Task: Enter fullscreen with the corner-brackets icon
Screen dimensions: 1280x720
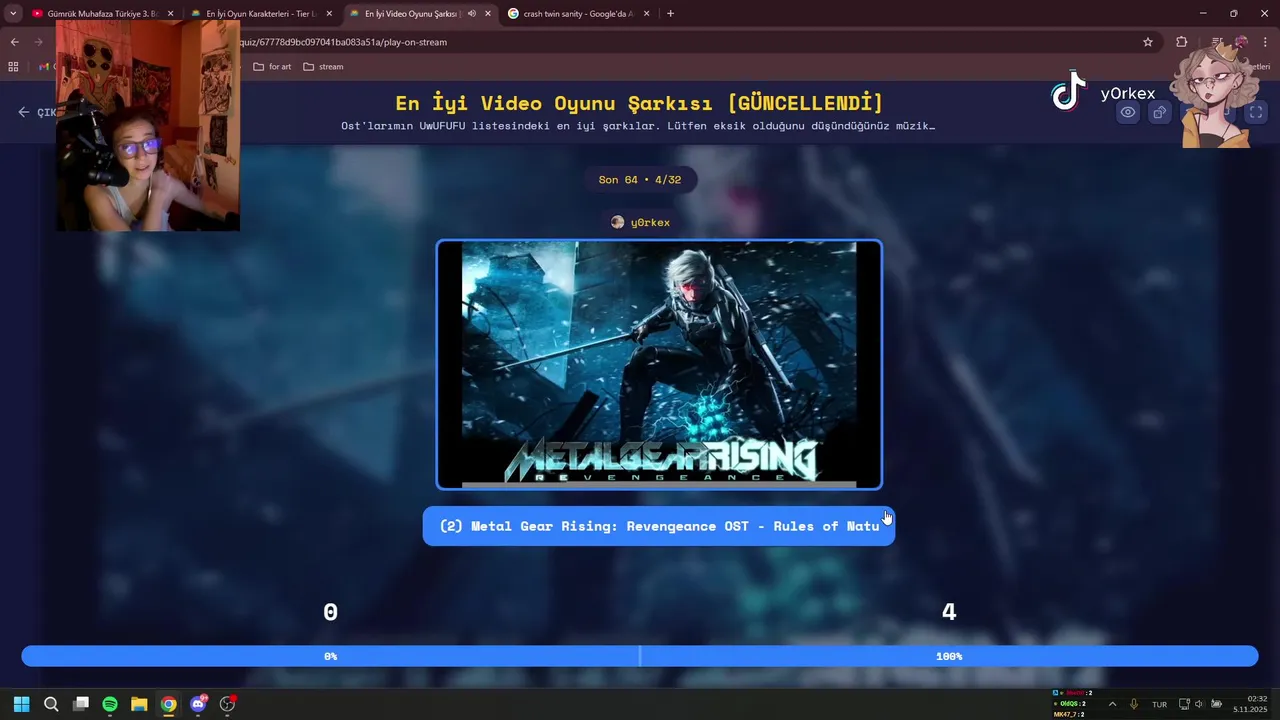Action: pos(1256,112)
